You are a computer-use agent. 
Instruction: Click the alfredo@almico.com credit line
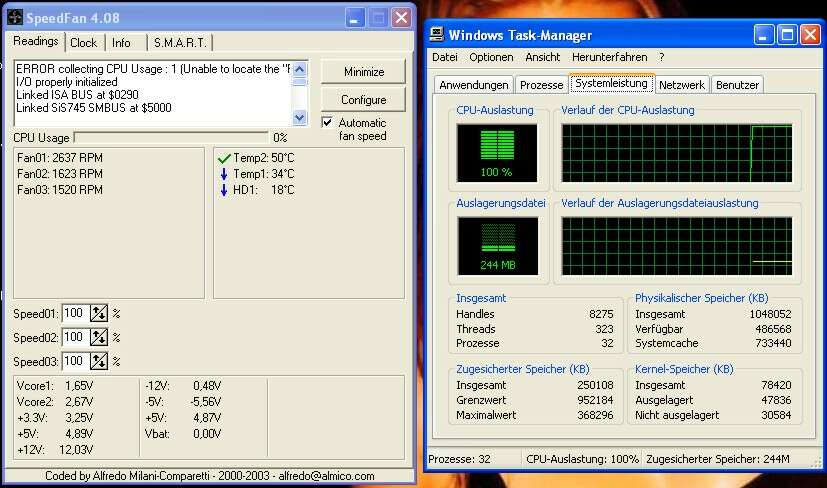point(209,476)
